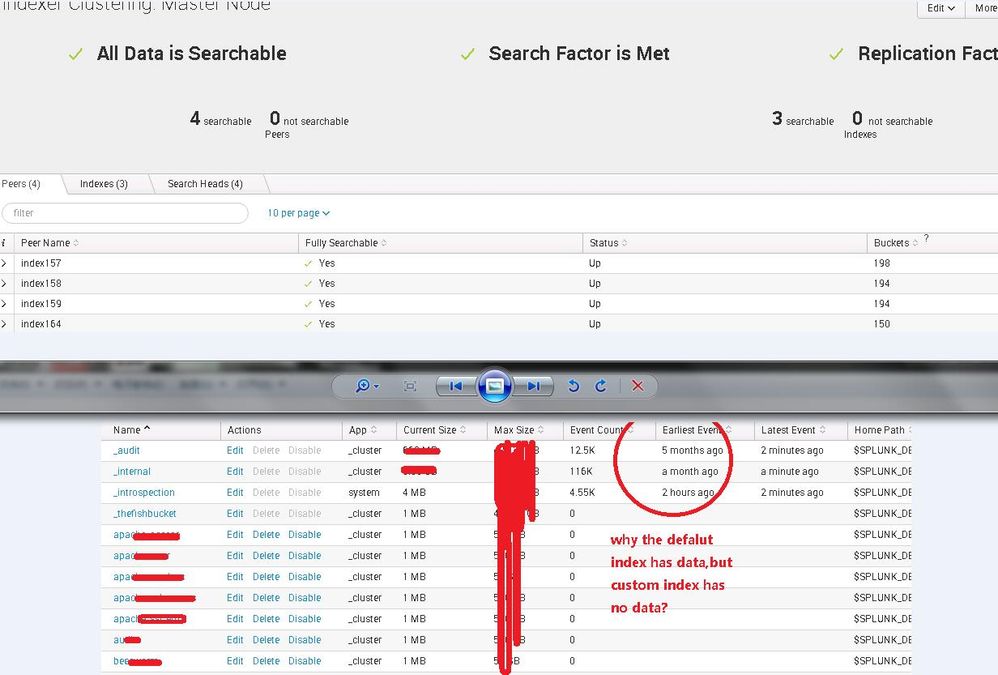998x675 pixels.
Task: Expand the index164 peer row
Action: [x=4, y=324]
